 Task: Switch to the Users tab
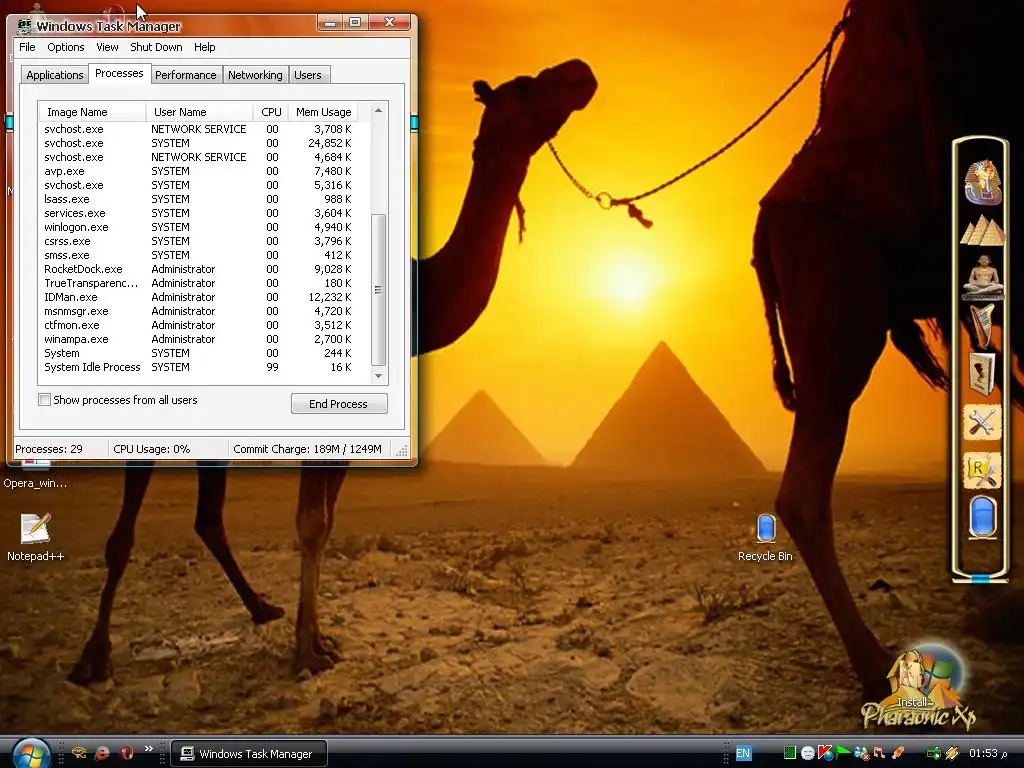pos(308,75)
